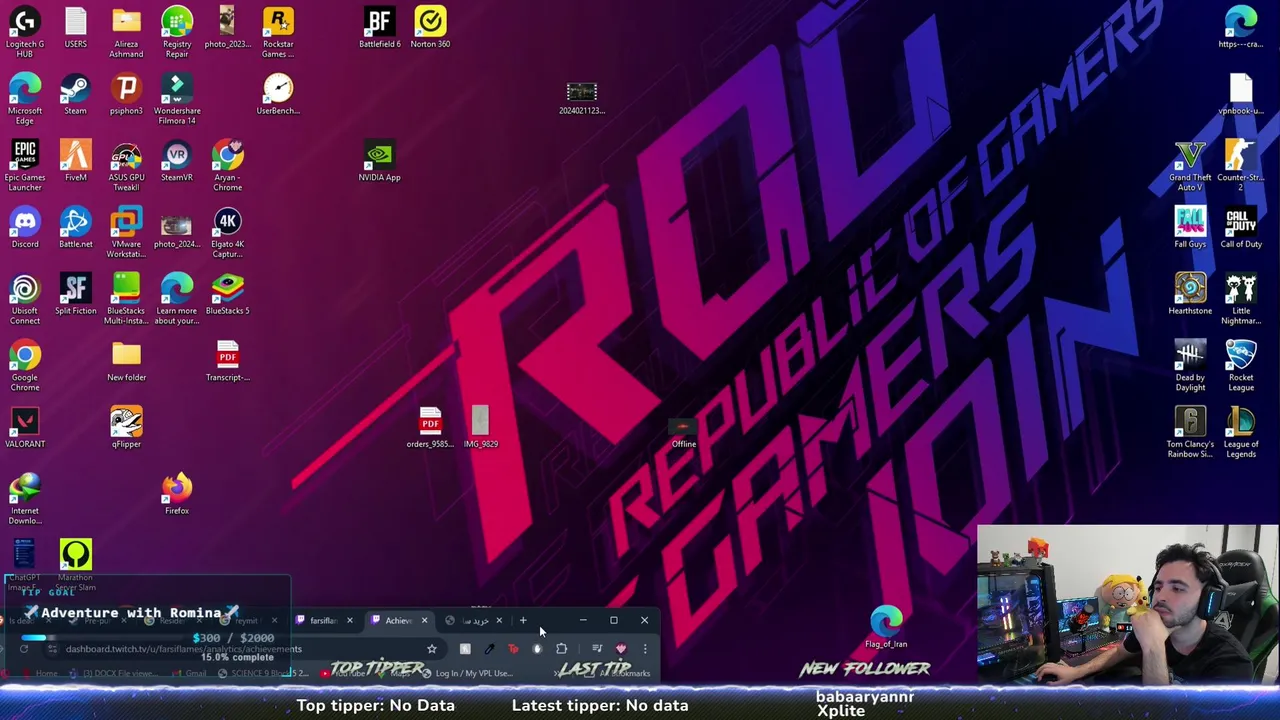Launch VALORANT from the desktop
Screen dimensions: 1280x720
tap(25, 428)
